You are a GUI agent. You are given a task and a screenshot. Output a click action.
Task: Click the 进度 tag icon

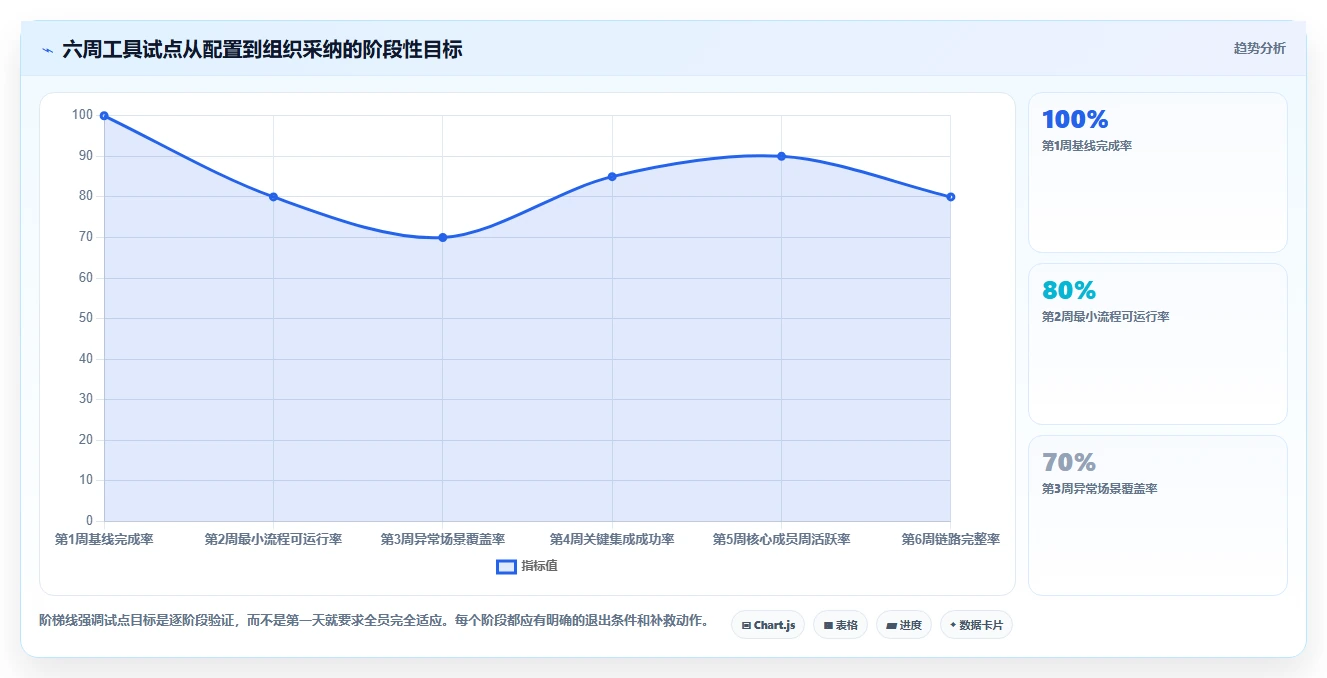pos(891,626)
